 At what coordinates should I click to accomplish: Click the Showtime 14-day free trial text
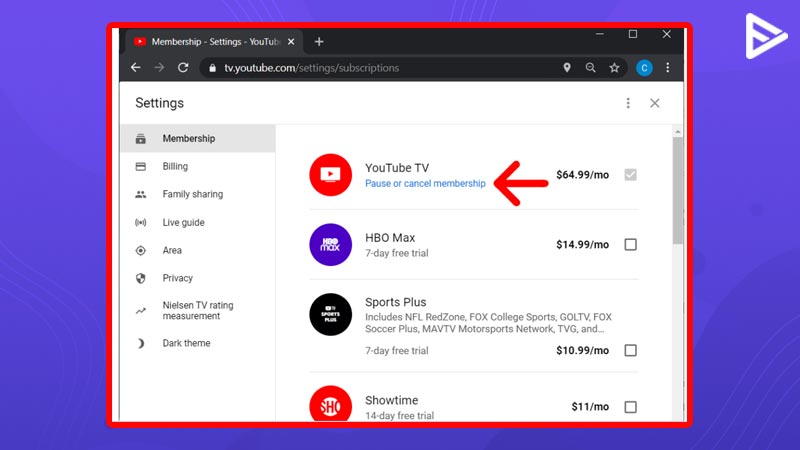pyautogui.click(x=399, y=415)
